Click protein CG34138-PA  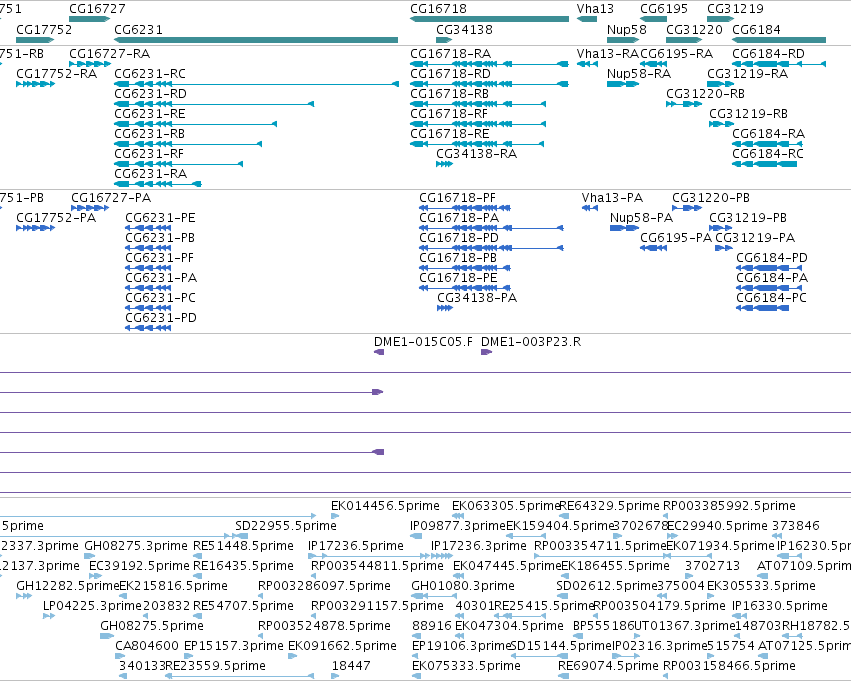tap(444, 308)
